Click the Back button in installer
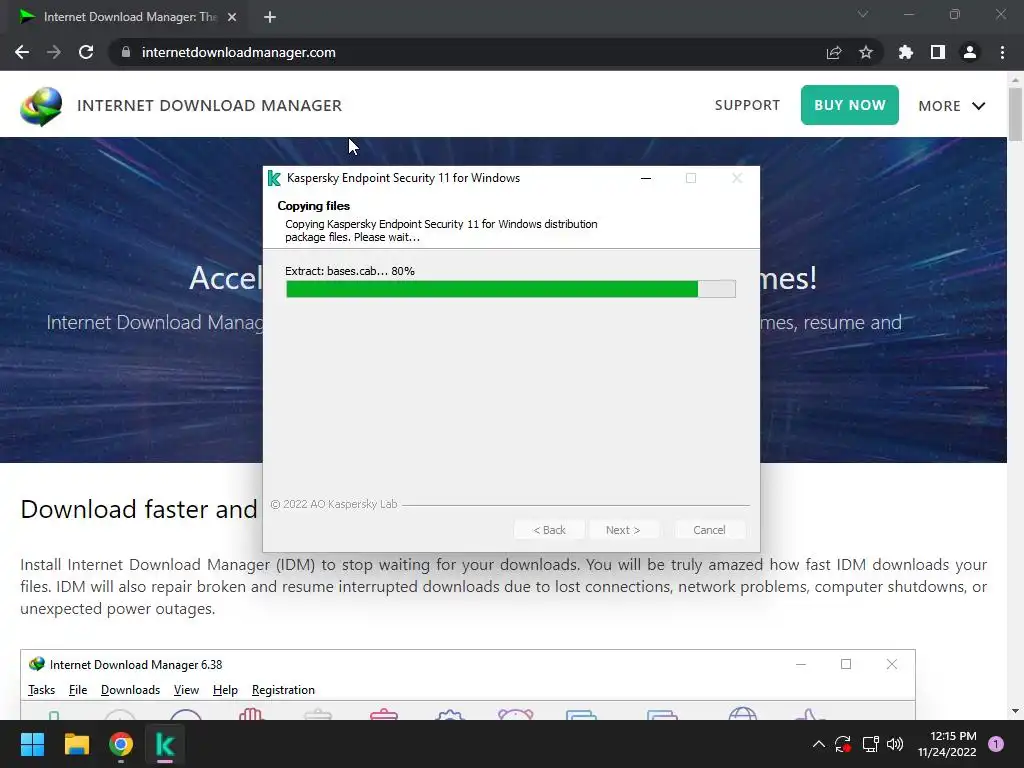 [549, 530]
